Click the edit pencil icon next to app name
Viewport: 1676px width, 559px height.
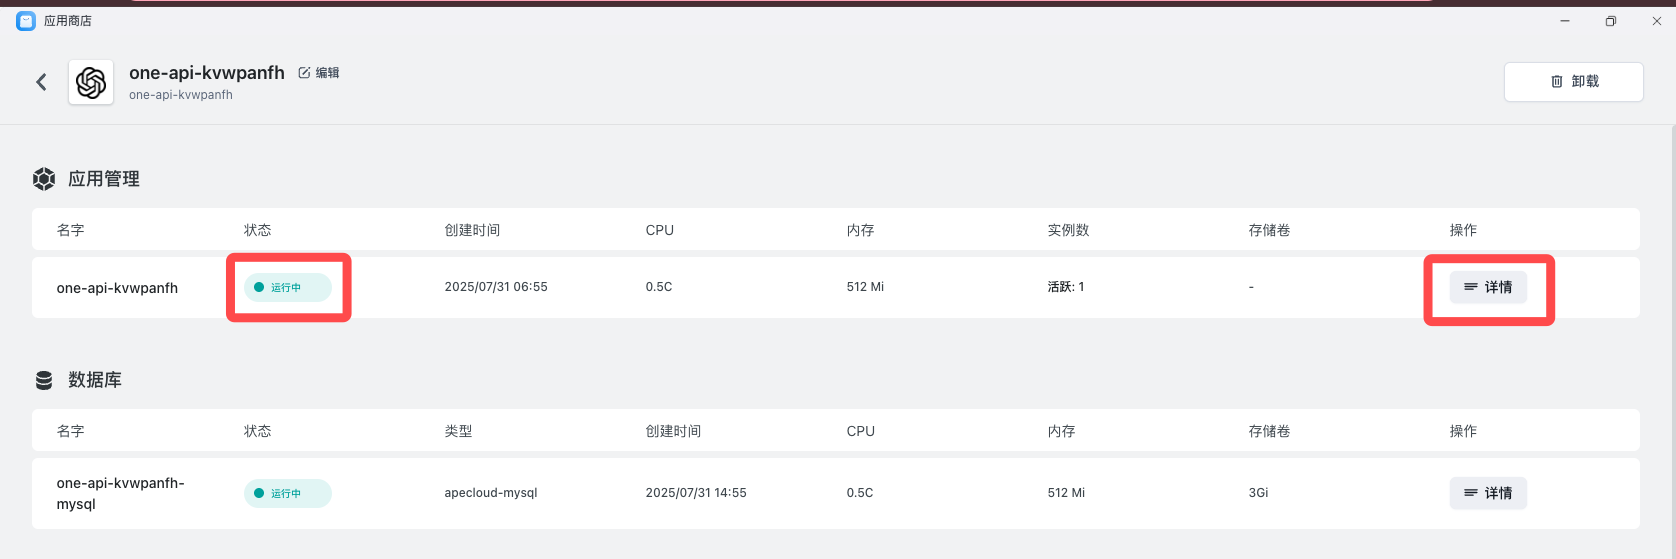click(x=304, y=73)
